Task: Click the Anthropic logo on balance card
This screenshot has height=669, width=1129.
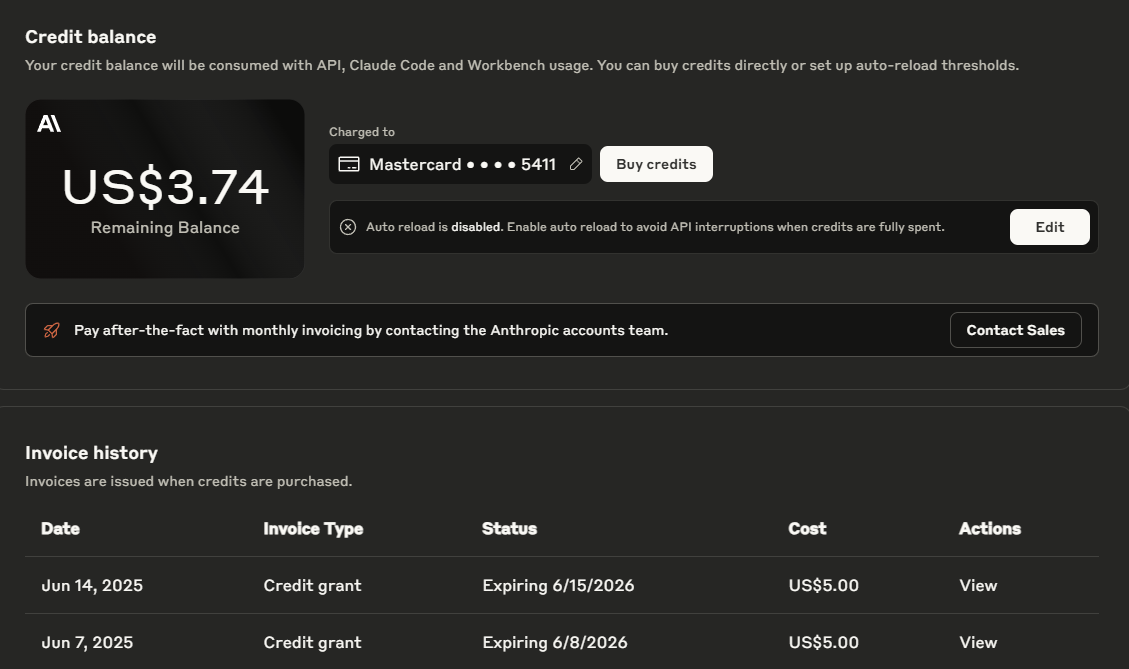Action: (49, 124)
